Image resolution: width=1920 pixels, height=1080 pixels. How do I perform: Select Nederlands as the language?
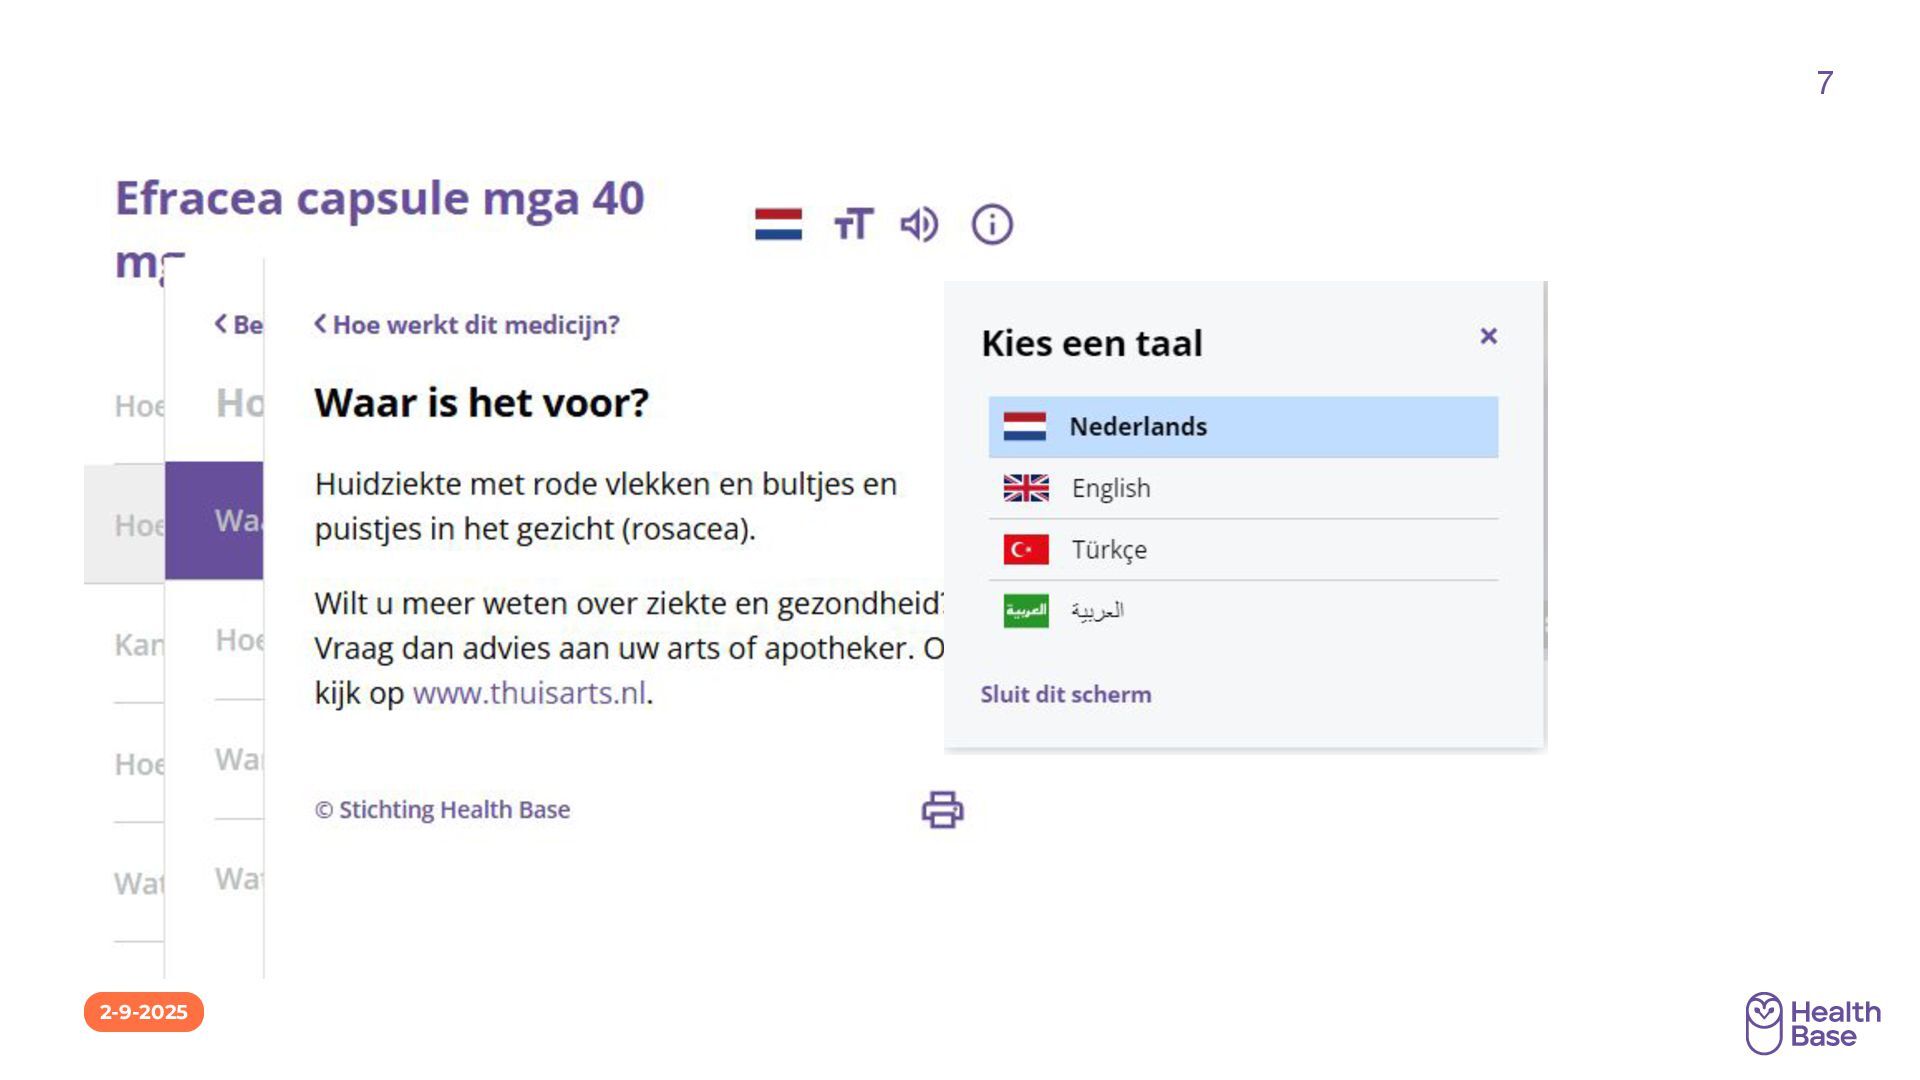[1138, 427]
